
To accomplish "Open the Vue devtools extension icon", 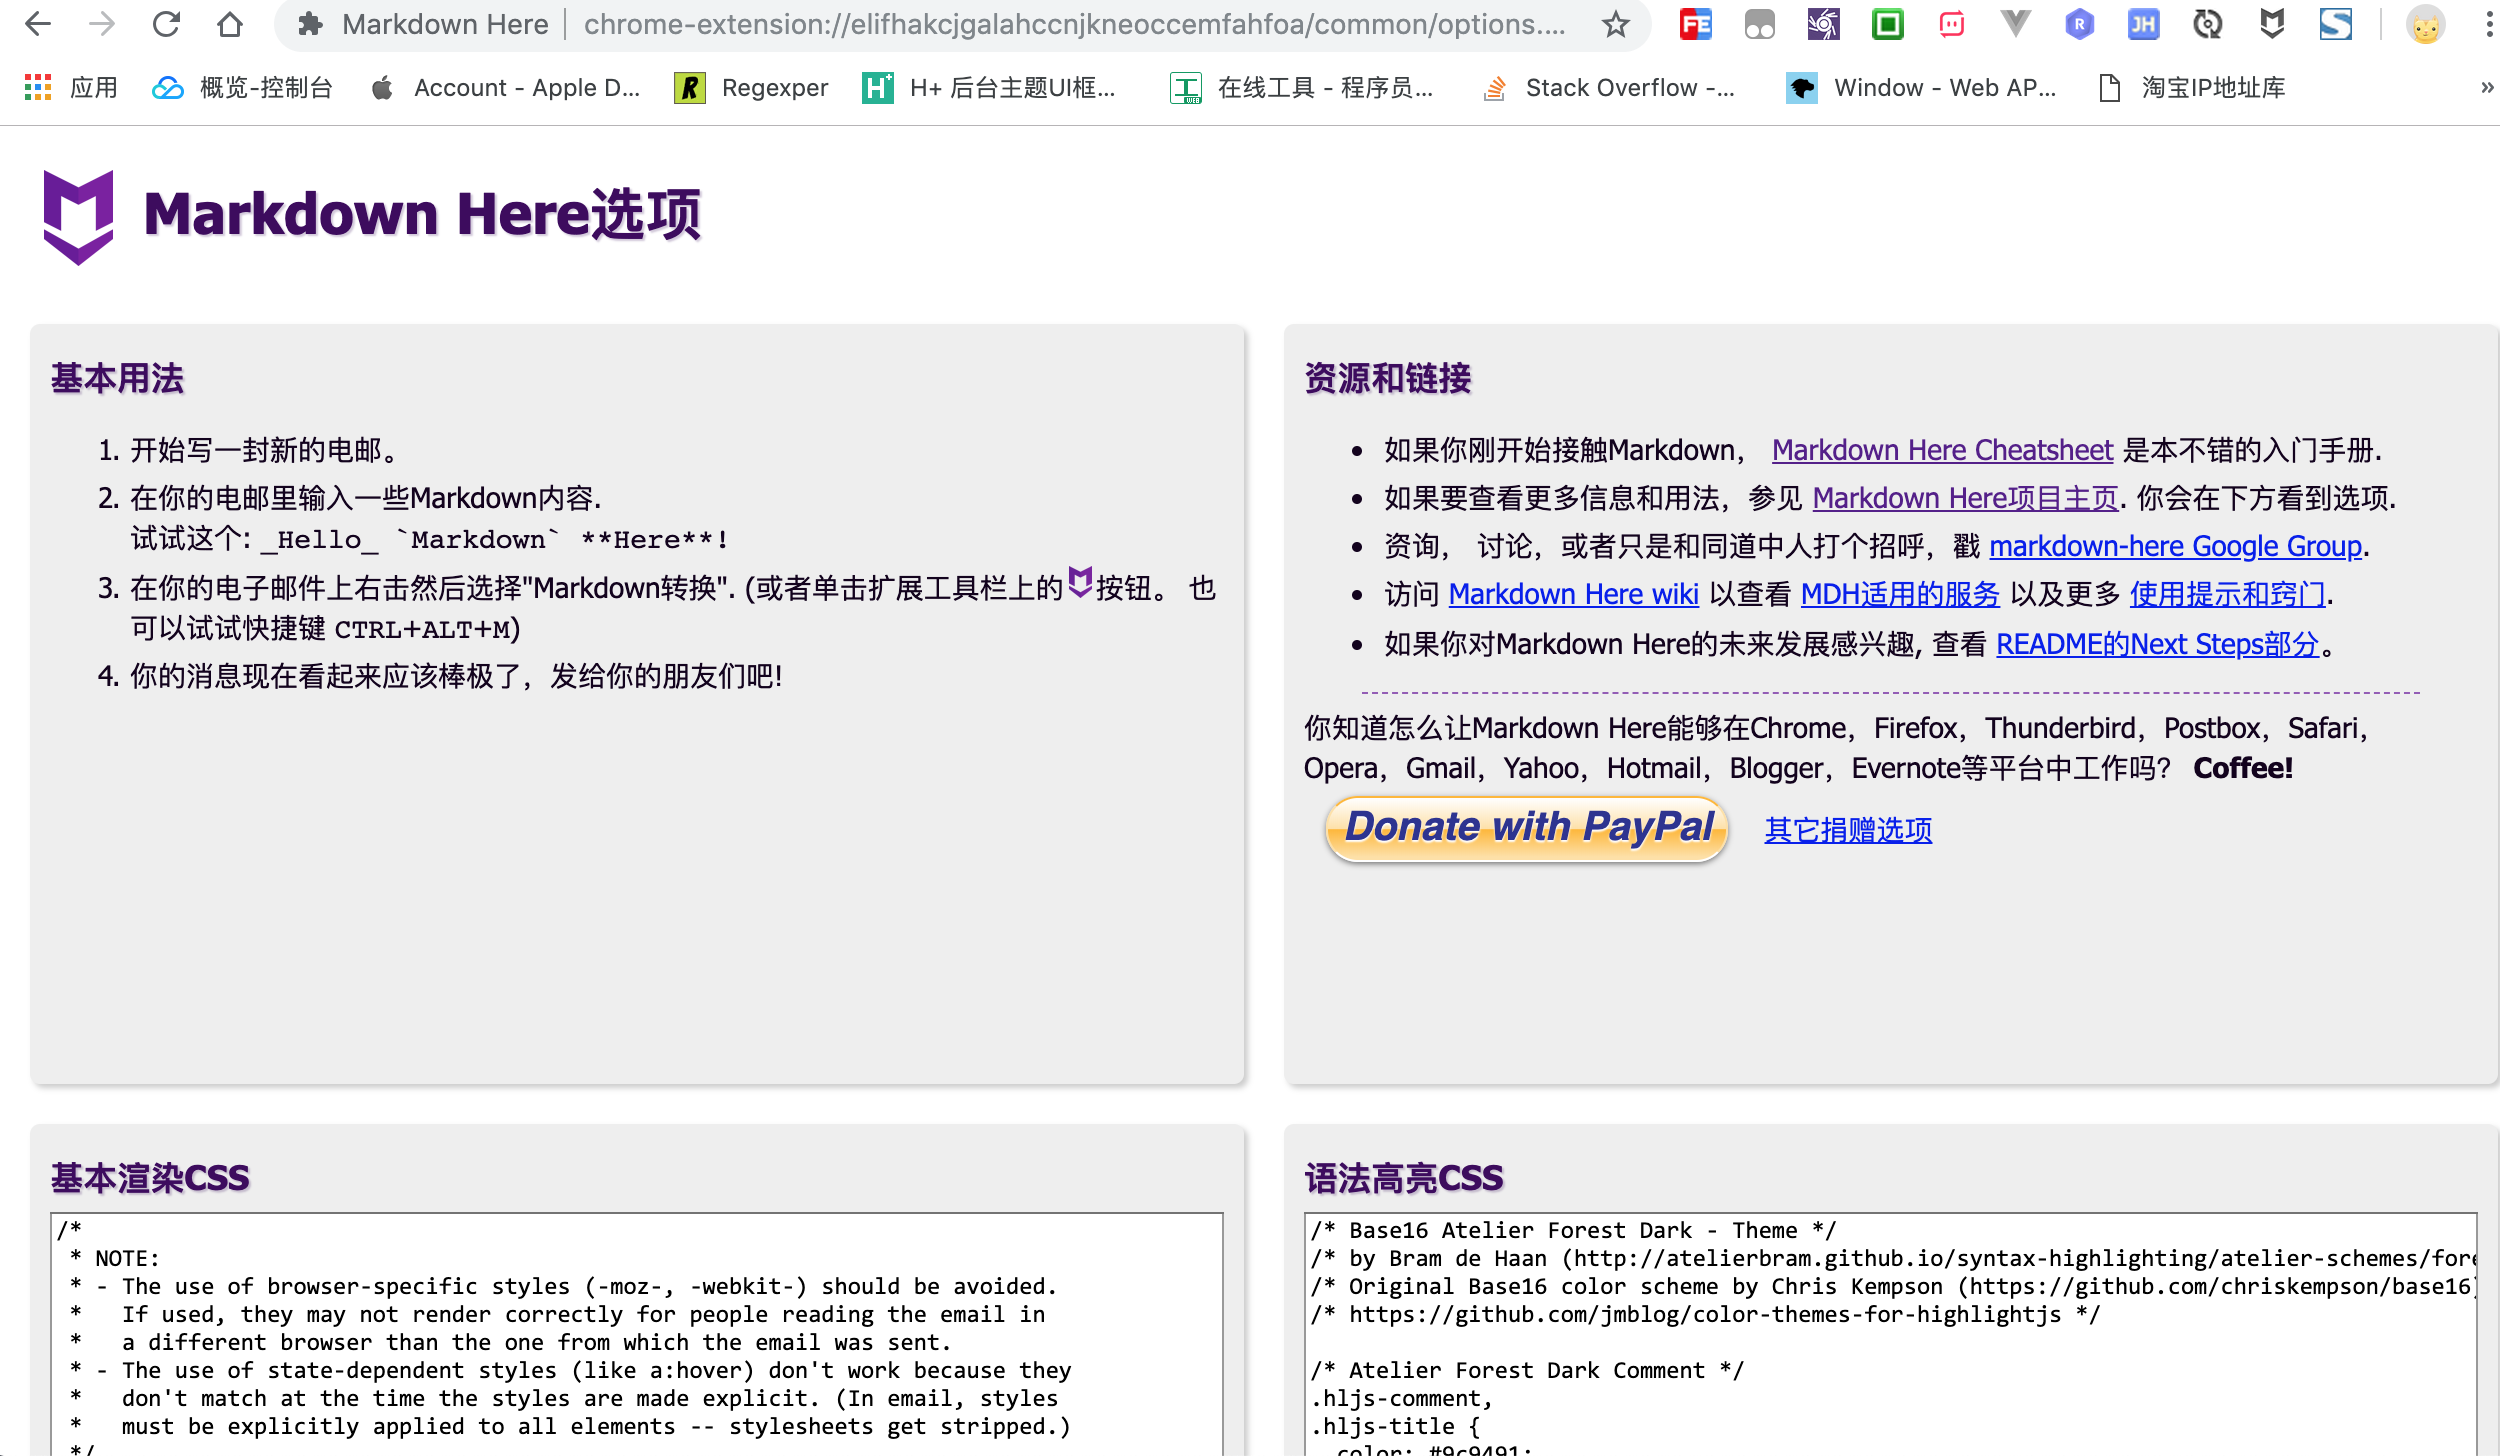I will 2015,24.
